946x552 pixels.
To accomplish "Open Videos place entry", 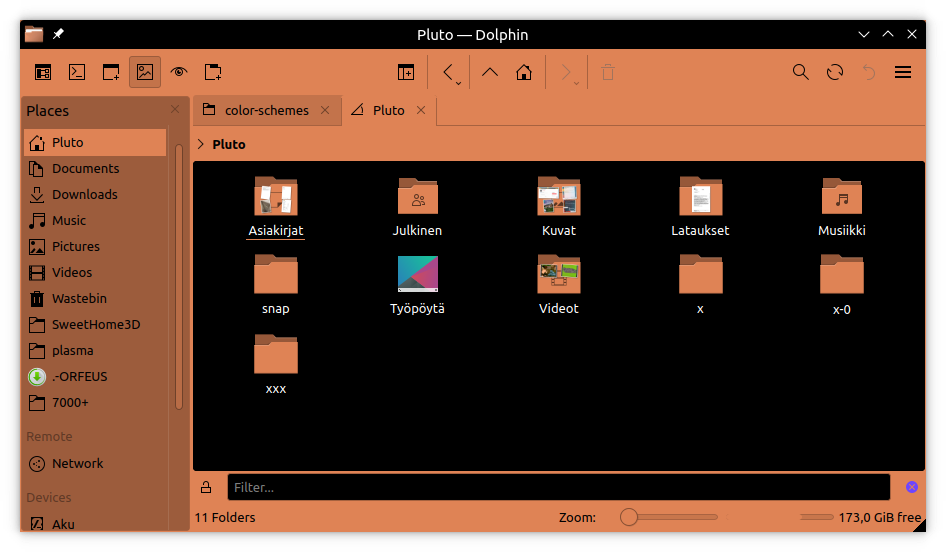I will coord(95,272).
